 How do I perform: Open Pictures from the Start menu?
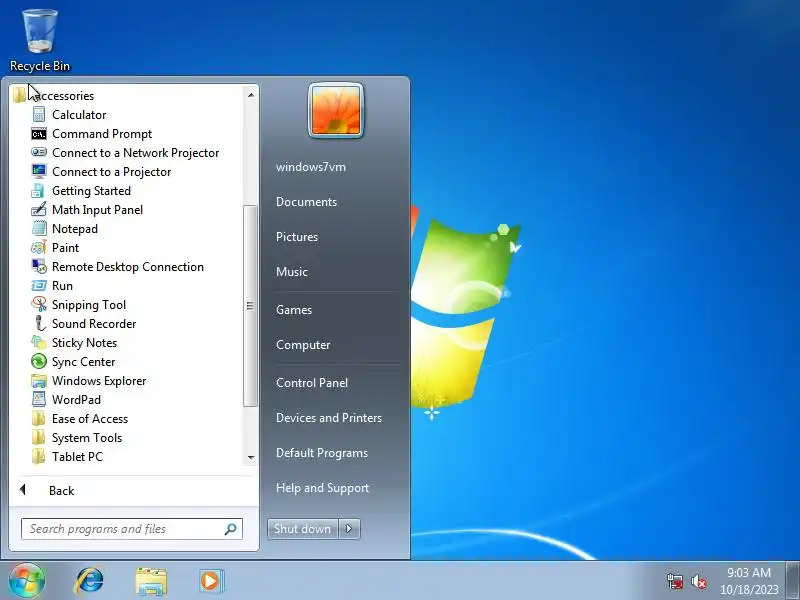tap(297, 237)
